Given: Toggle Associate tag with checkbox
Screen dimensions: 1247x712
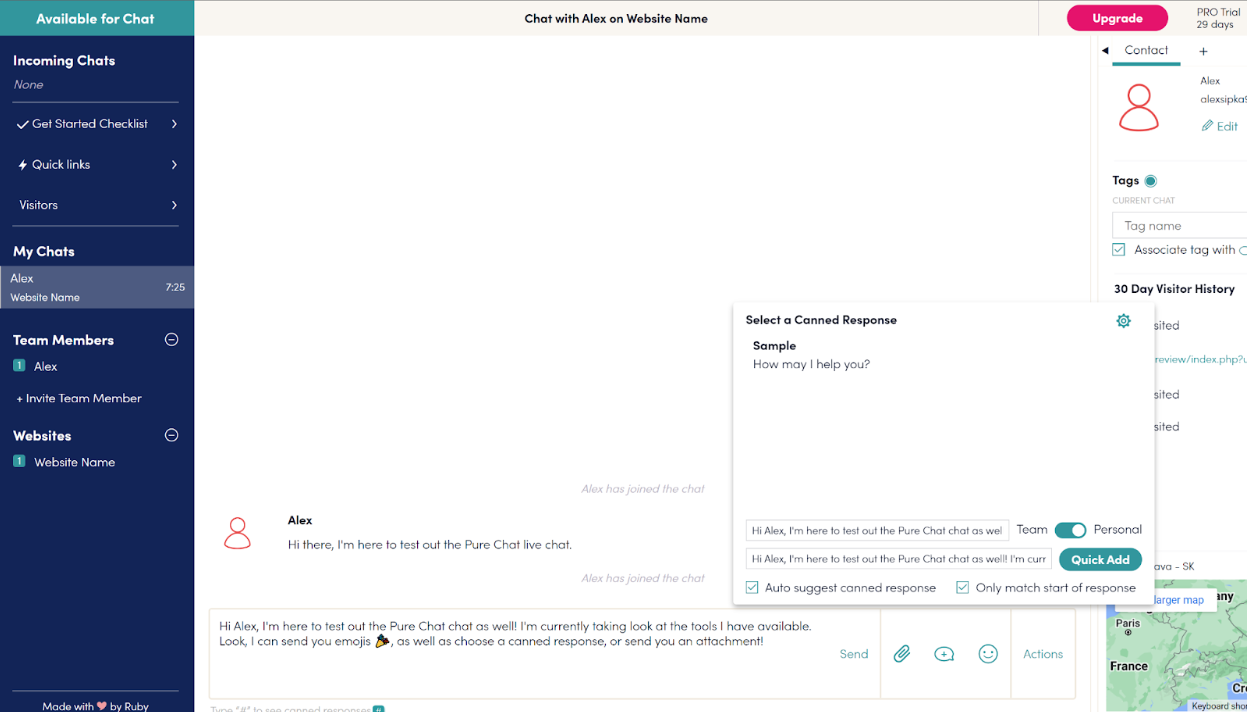Looking at the screenshot, I should [1119, 250].
